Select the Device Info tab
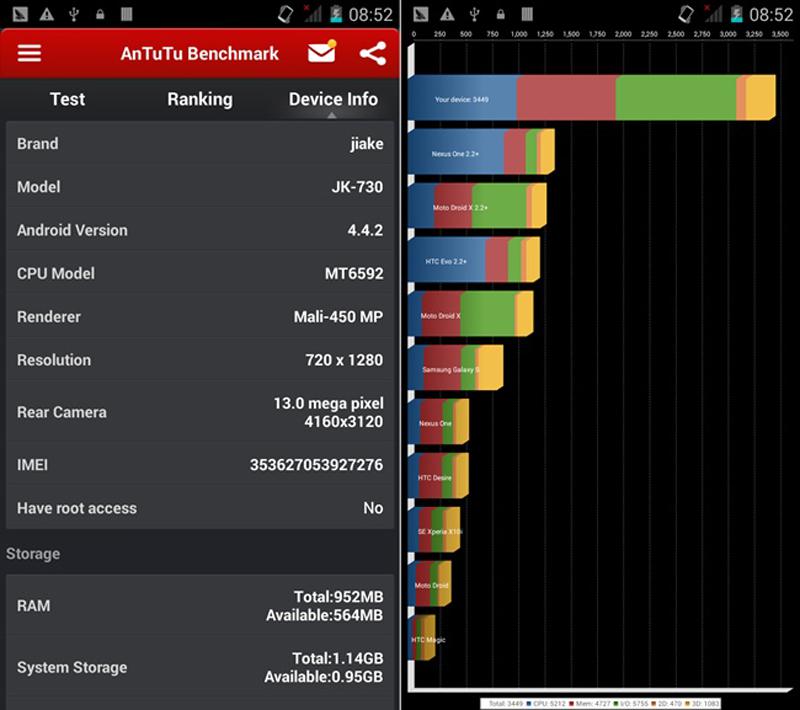This screenshot has width=800, height=710. [333, 99]
